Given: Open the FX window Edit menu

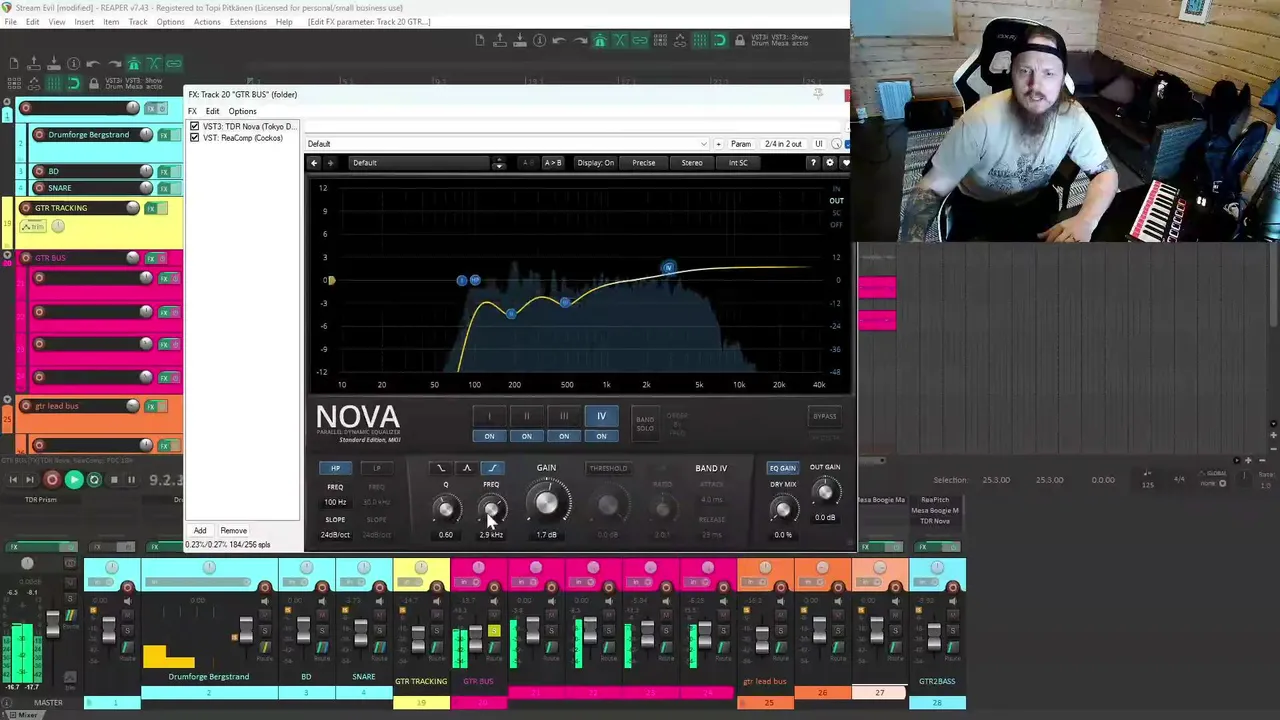Looking at the screenshot, I should [x=212, y=111].
